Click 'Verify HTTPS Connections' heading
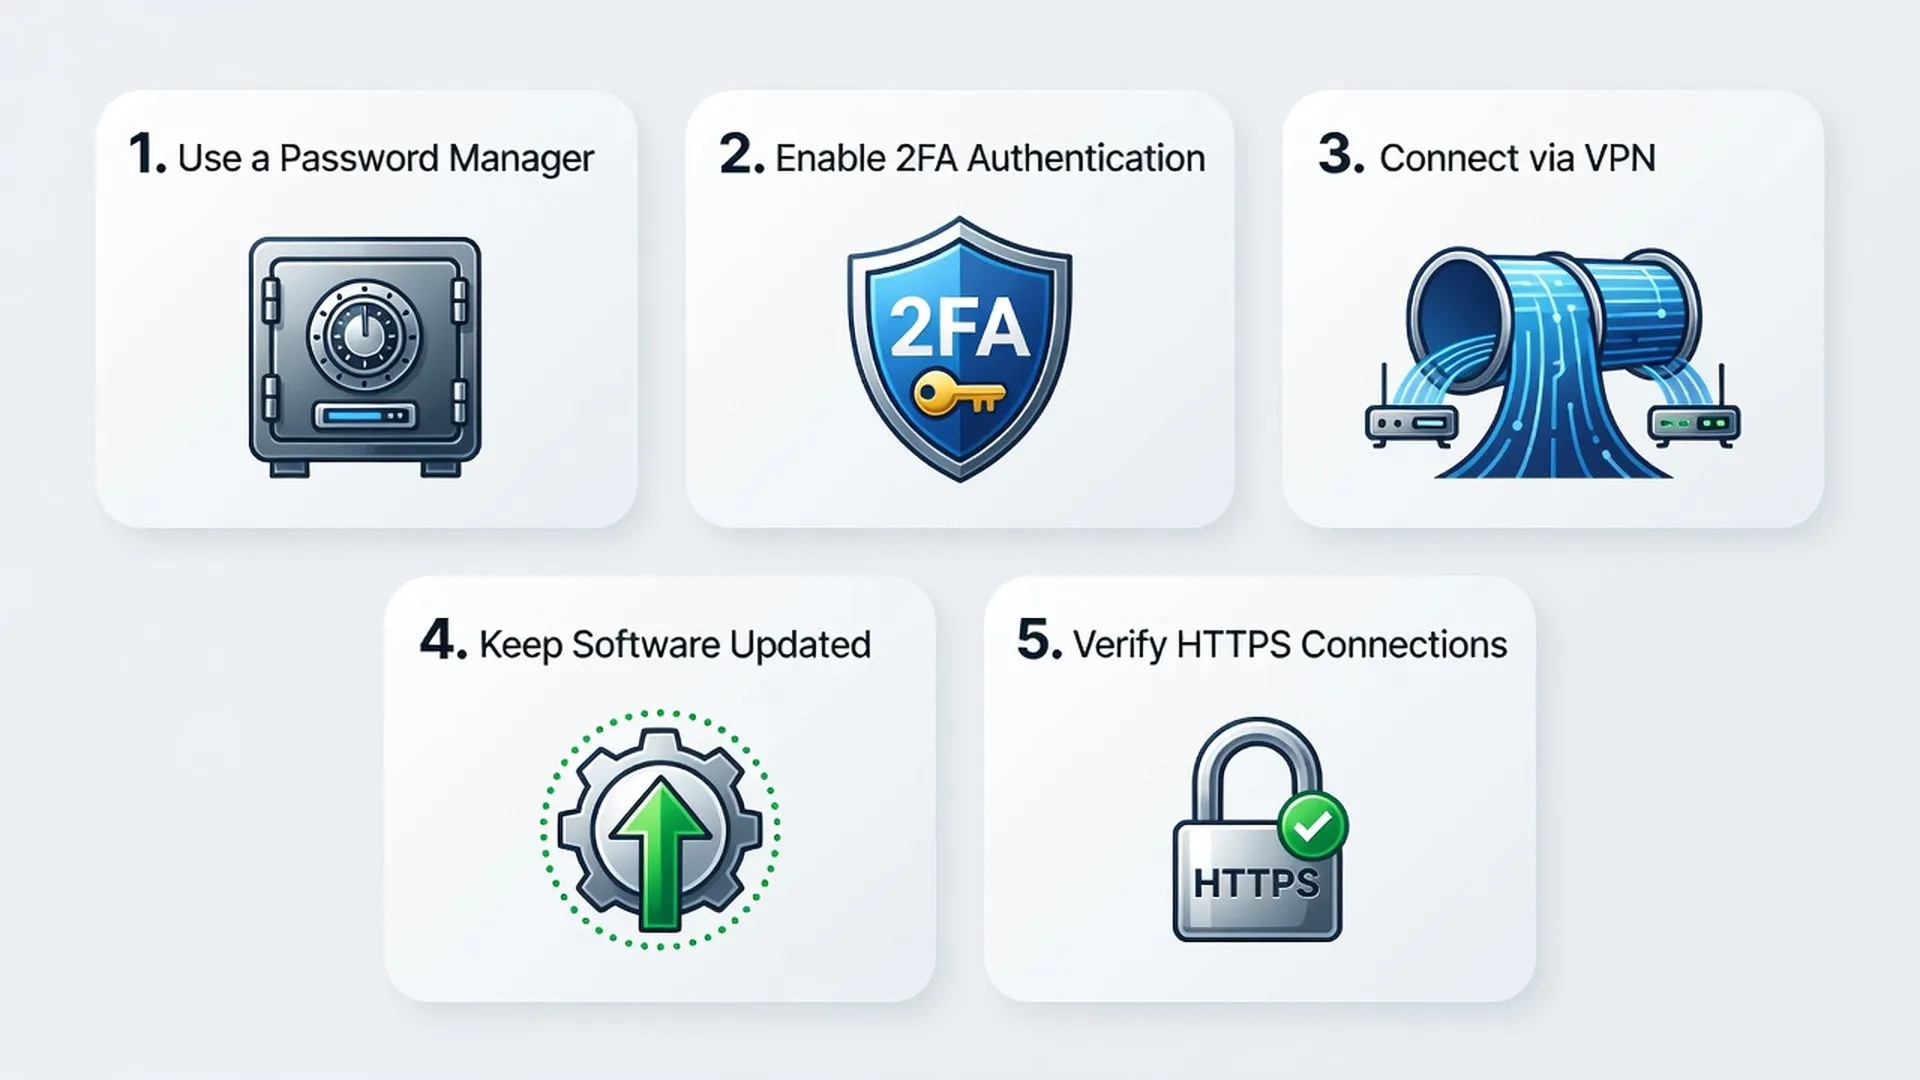 click(1290, 645)
